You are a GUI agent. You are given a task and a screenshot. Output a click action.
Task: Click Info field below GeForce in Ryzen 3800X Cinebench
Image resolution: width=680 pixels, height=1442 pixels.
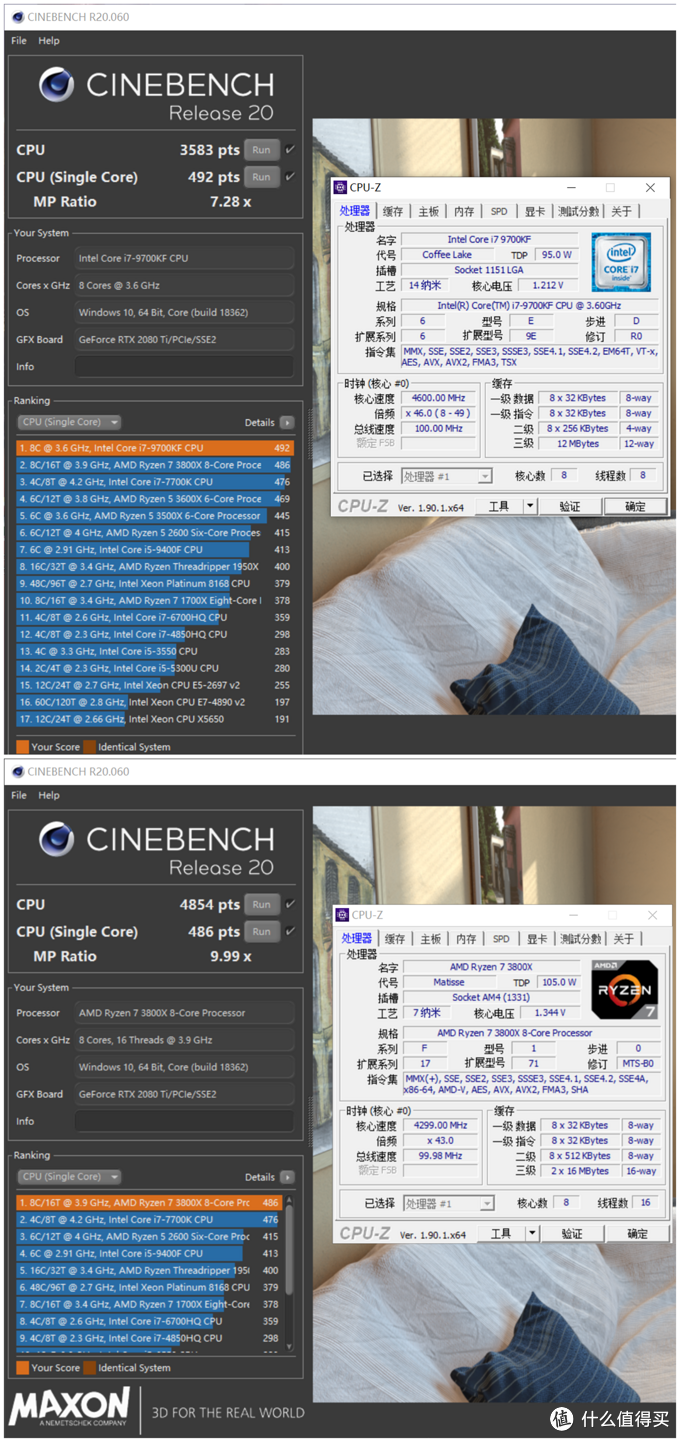(x=184, y=1121)
